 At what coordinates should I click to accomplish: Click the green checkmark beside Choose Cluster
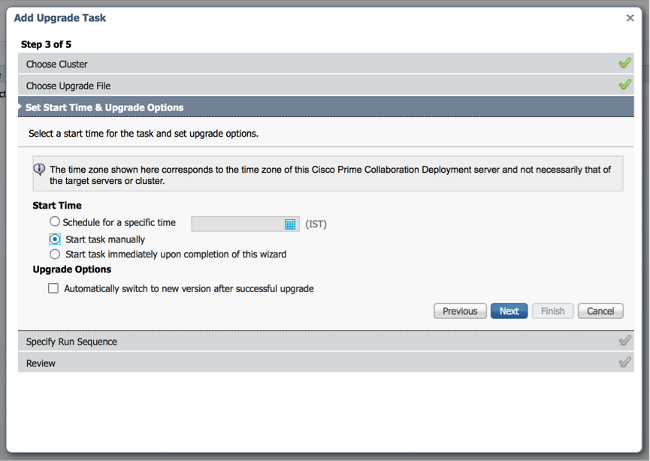point(624,63)
